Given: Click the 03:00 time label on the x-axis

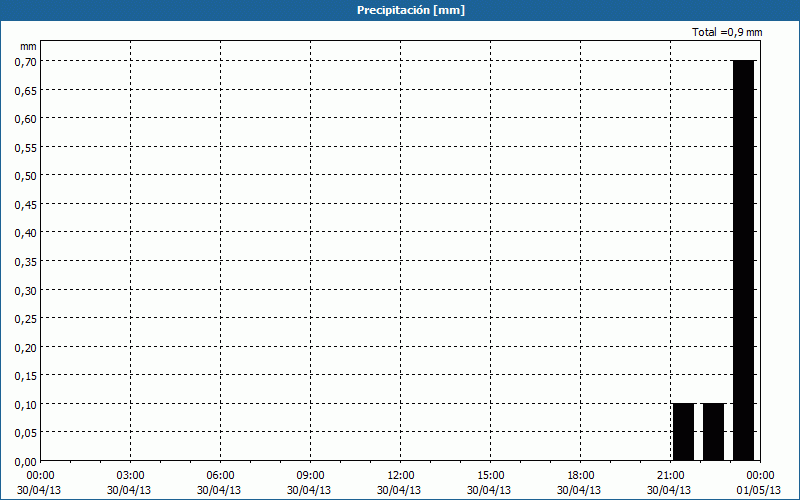Looking at the screenshot, I should 131,475.
